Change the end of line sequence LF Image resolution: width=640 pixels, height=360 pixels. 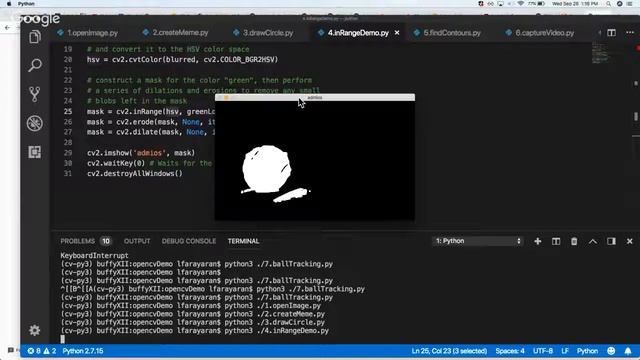point(565,351)
